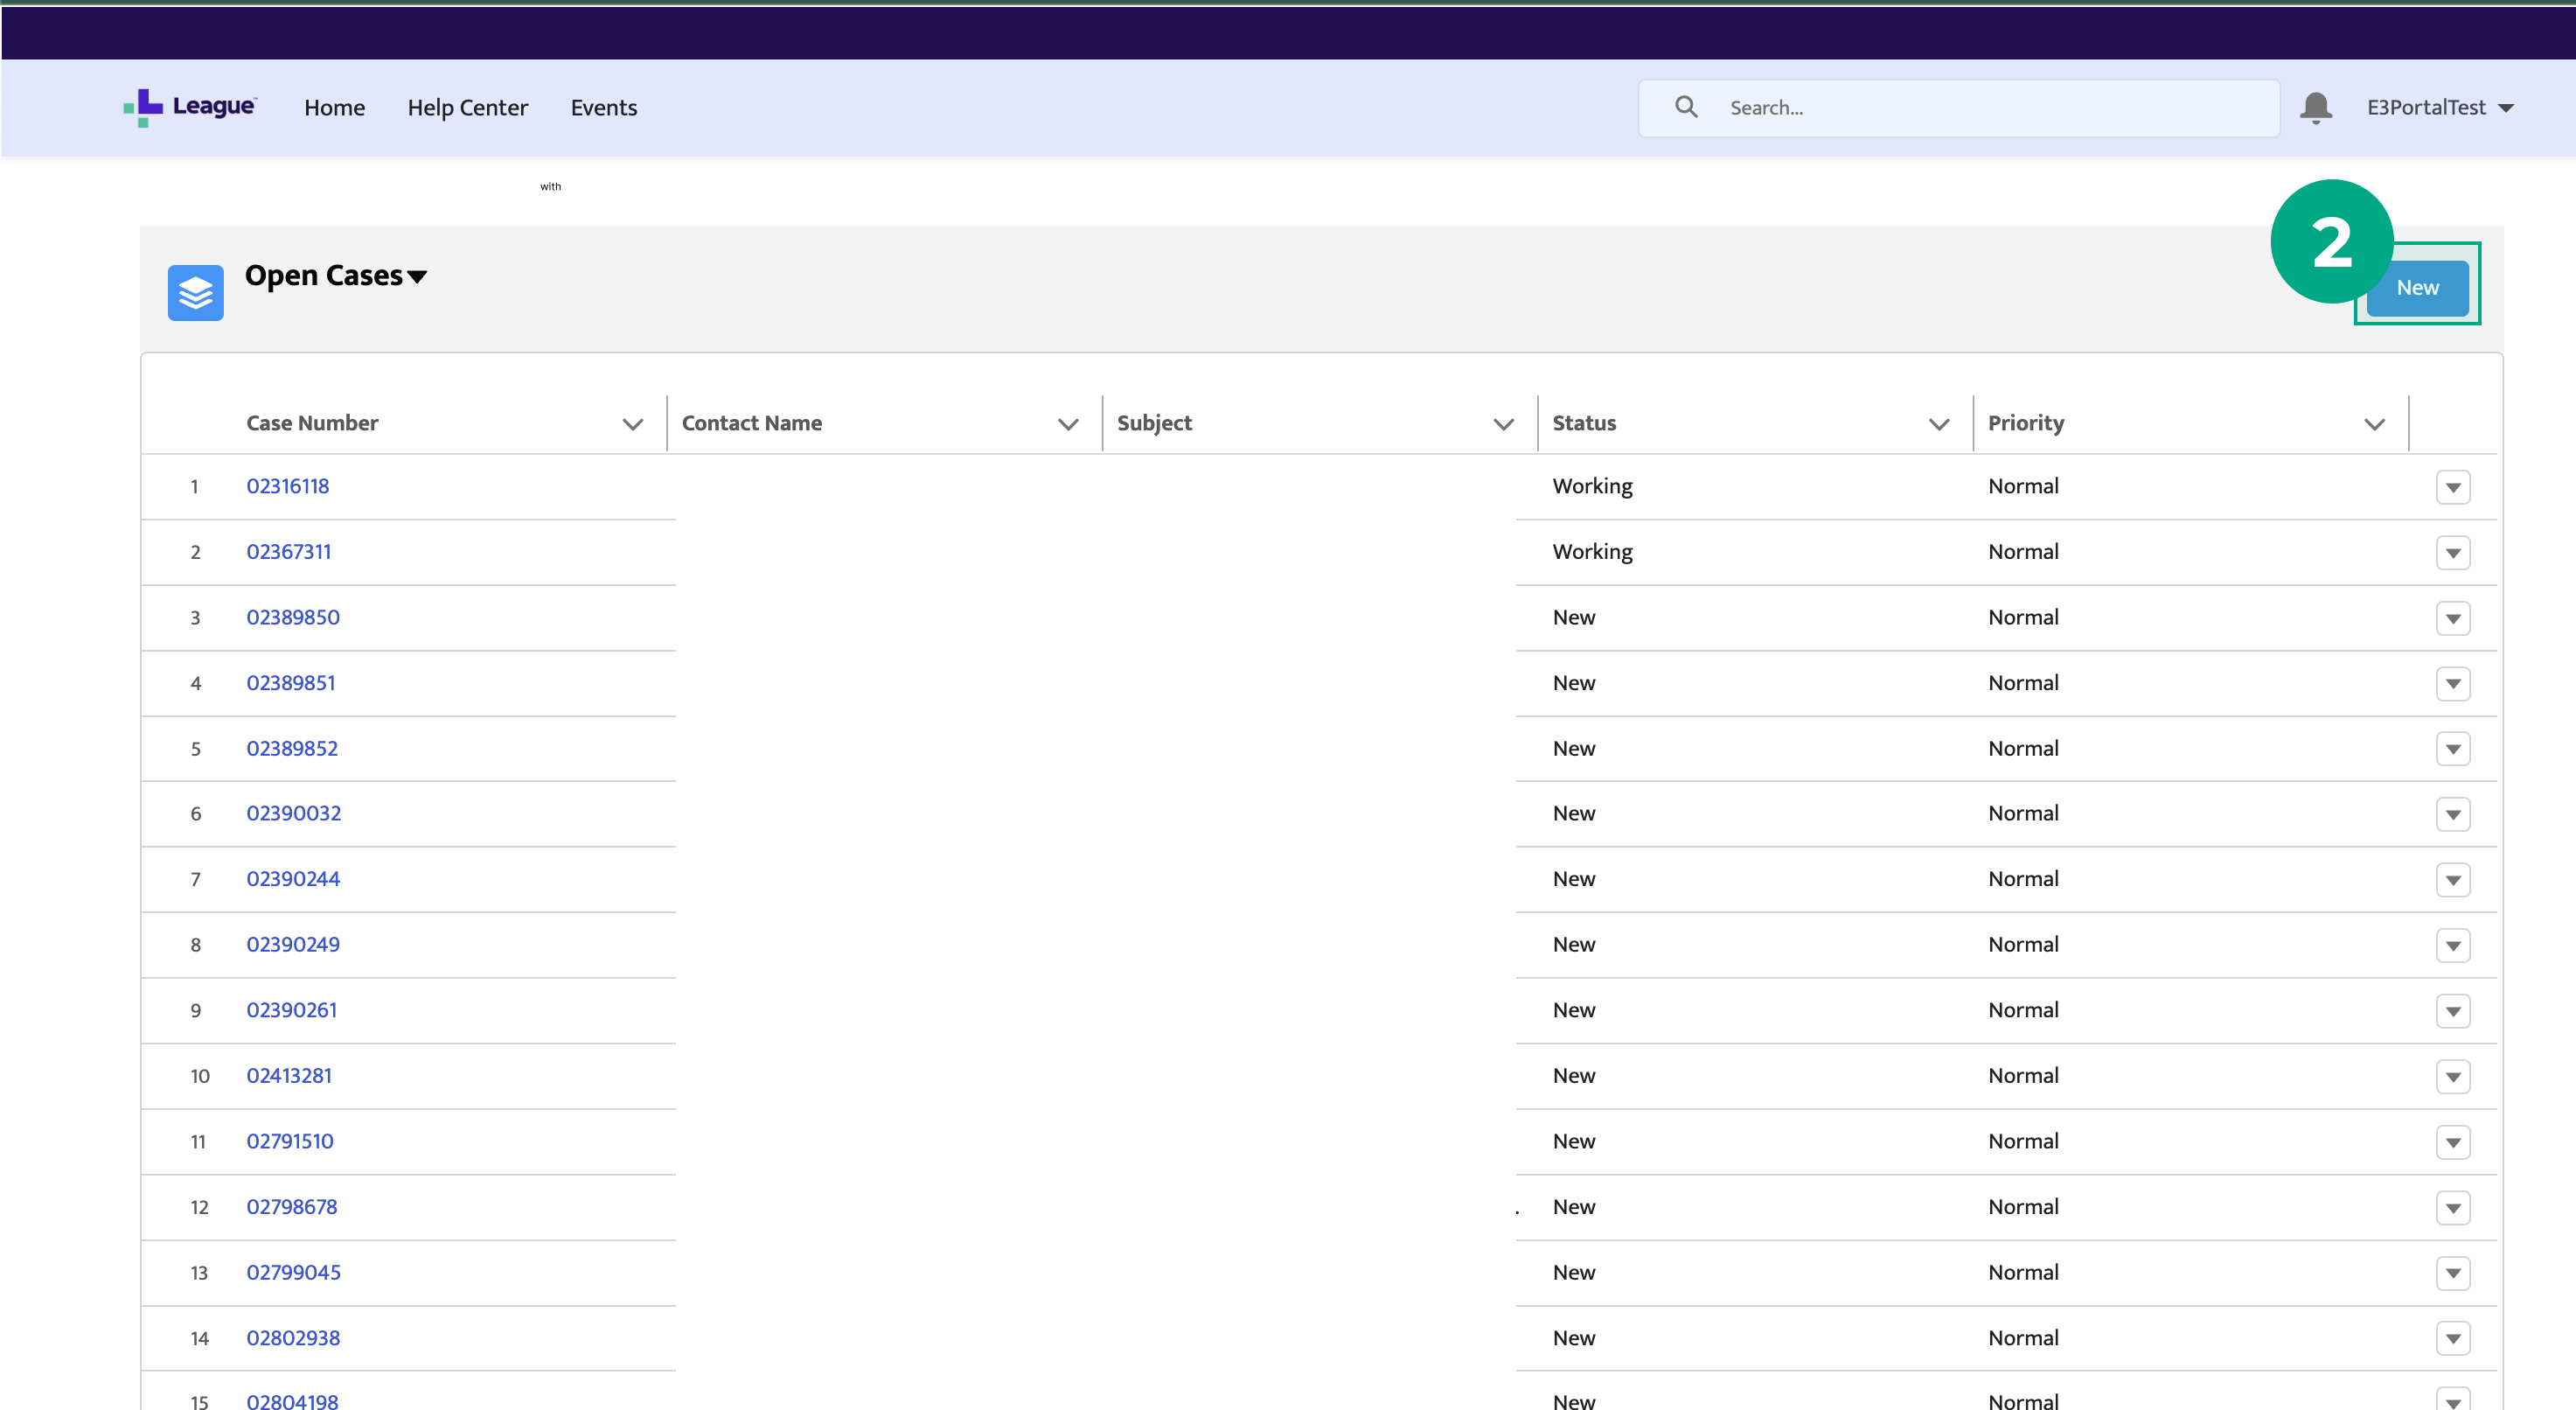
Task: Navigate to the Events tab
Action: point(603,107)
